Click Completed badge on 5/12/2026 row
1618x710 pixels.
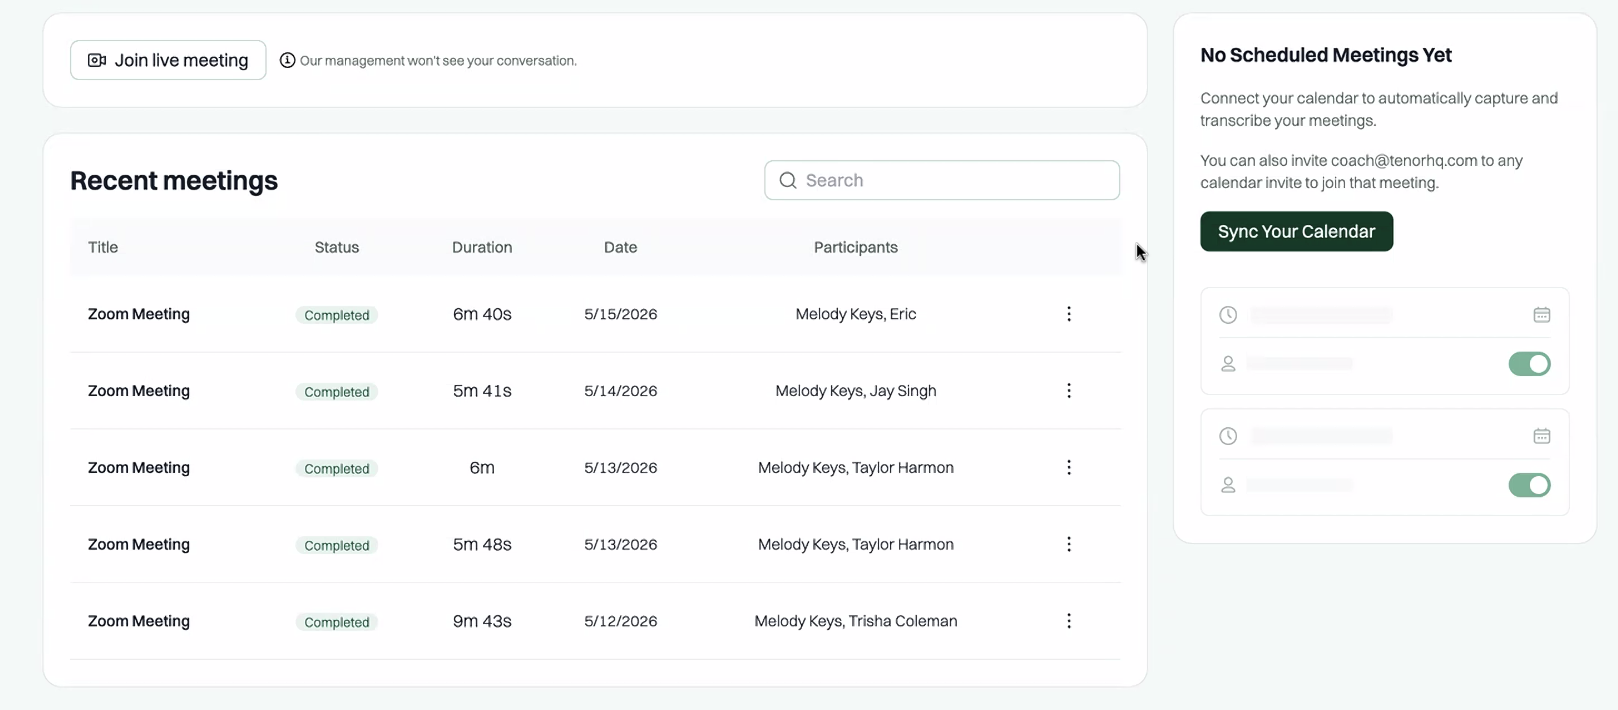337,622
